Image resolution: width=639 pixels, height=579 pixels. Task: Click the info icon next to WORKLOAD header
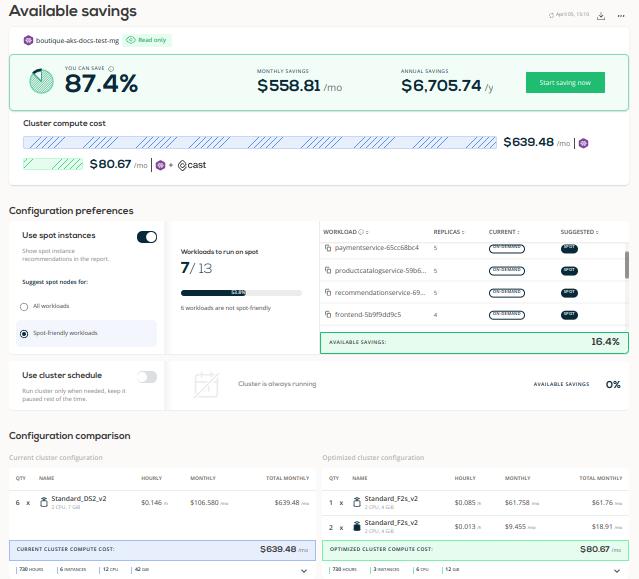tap(361, 232)
